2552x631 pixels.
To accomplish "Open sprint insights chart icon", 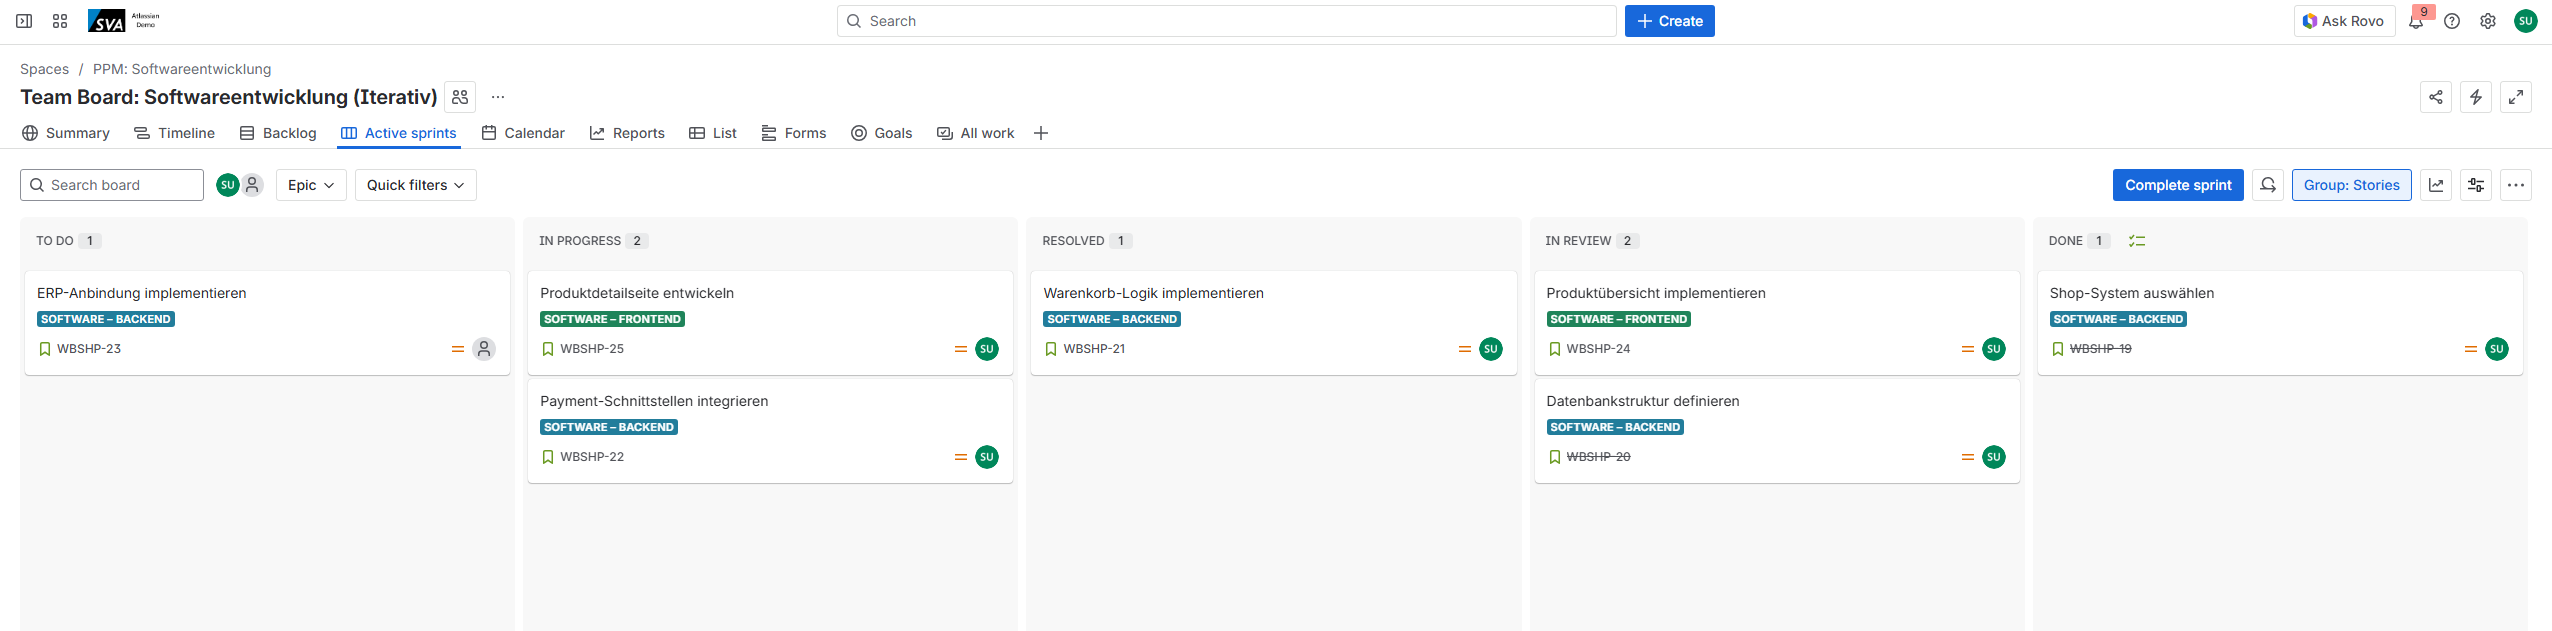I will click(x=2436, y=185).
